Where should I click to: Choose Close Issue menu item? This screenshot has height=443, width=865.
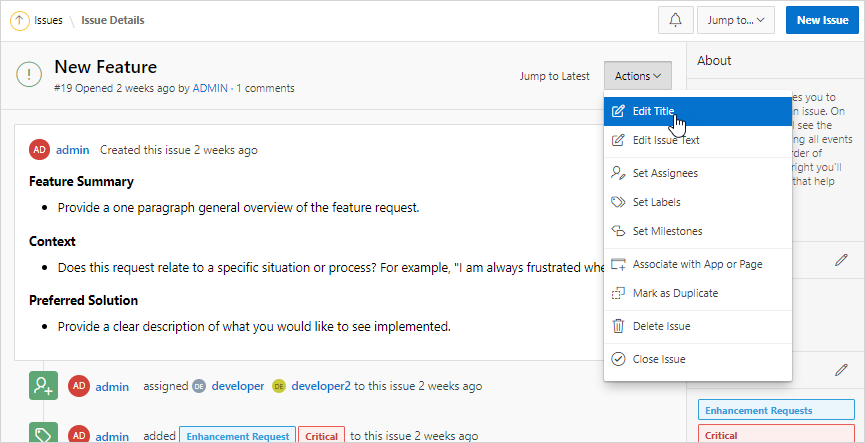coord(659,359)
